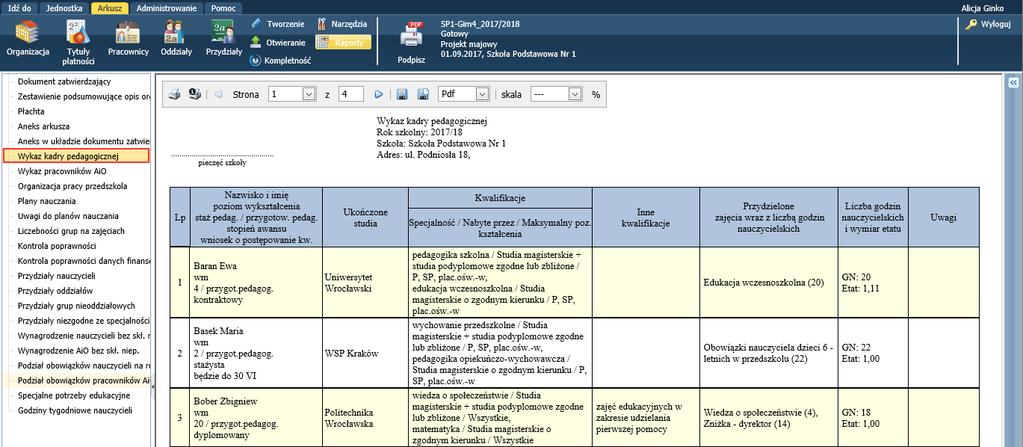Screen dimensions: 1023x447
Task: Open the Płachta report
Action: [31, 112]
